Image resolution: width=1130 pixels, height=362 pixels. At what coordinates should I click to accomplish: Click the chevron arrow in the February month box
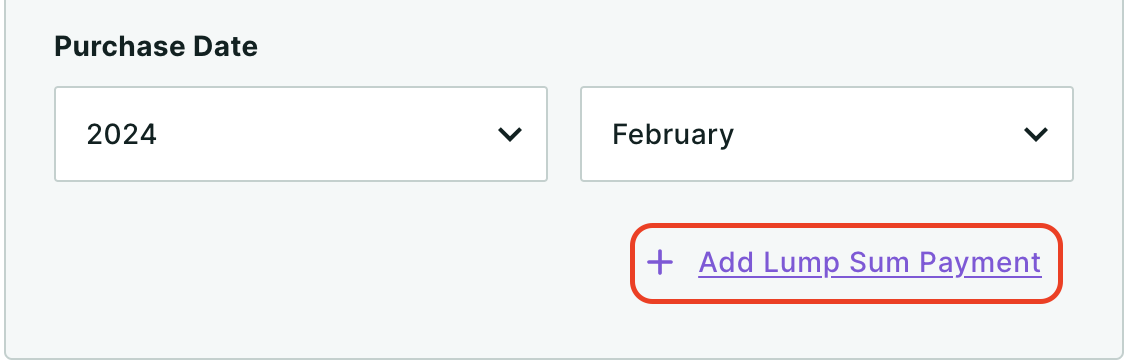pos(1036,134)
